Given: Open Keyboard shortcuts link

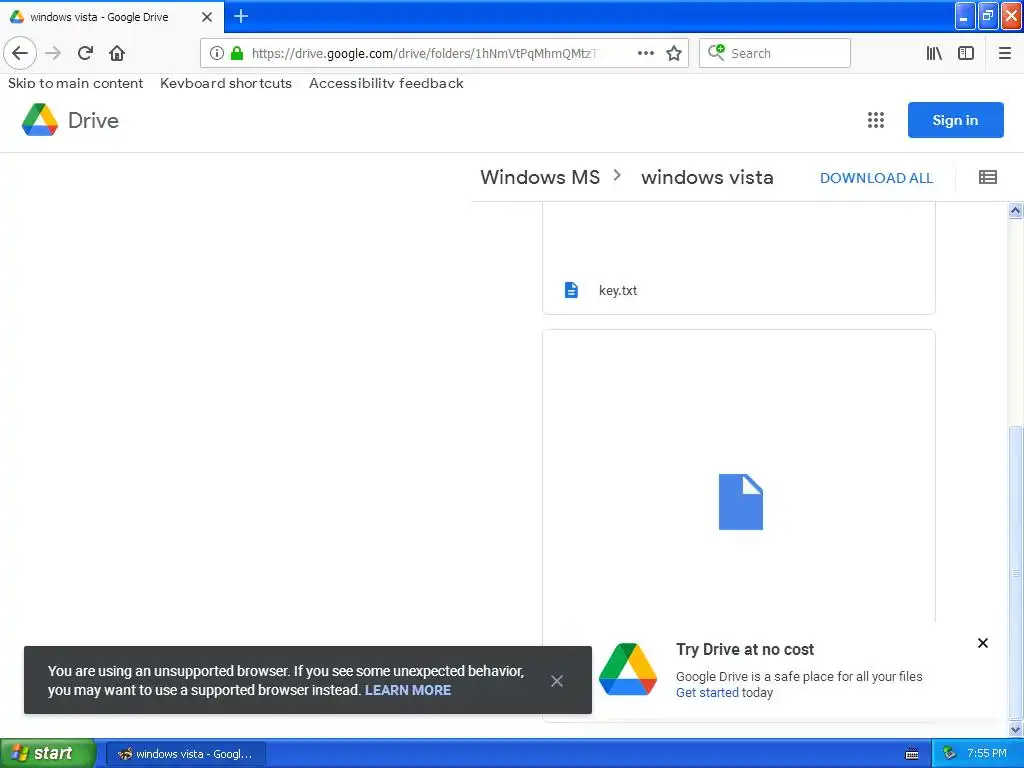Looking at the screenshot, I should pos(226,83).
